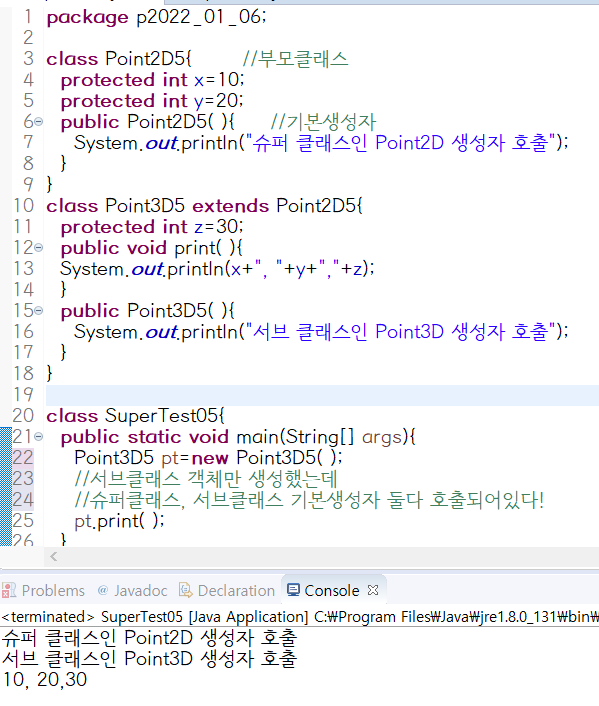Click the args parameter on line 21
Screen dimensions: 599x706
click(382, 437)
